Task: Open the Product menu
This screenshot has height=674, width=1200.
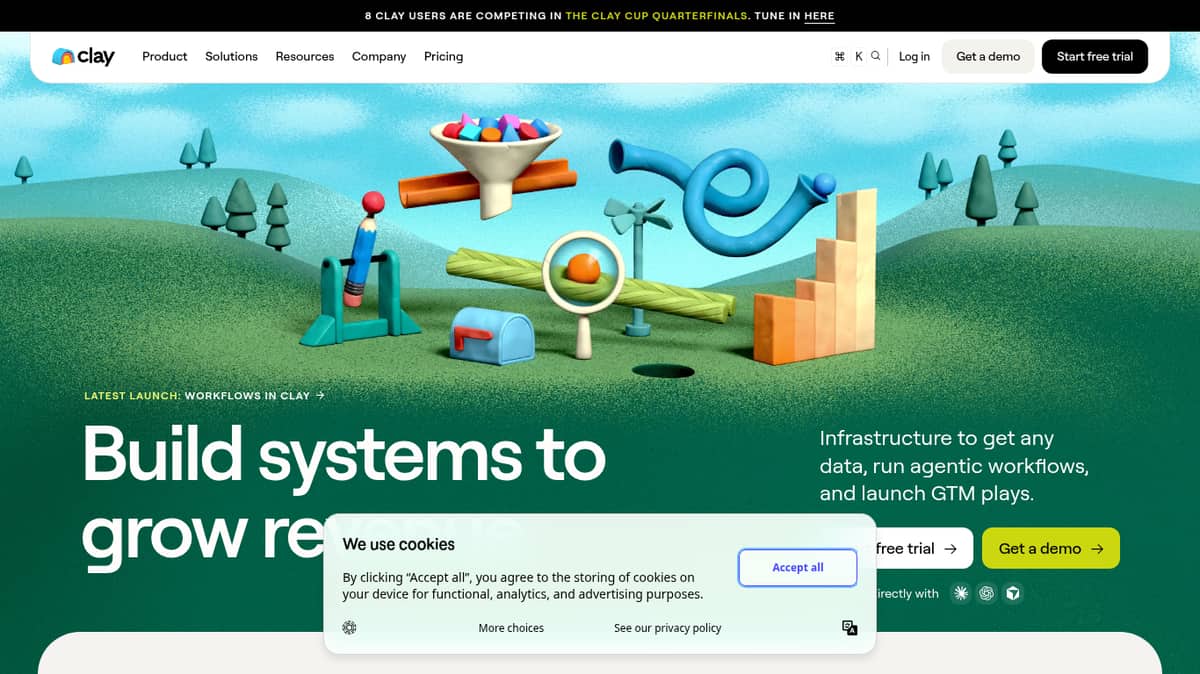Action: click(x=165, y=57)
